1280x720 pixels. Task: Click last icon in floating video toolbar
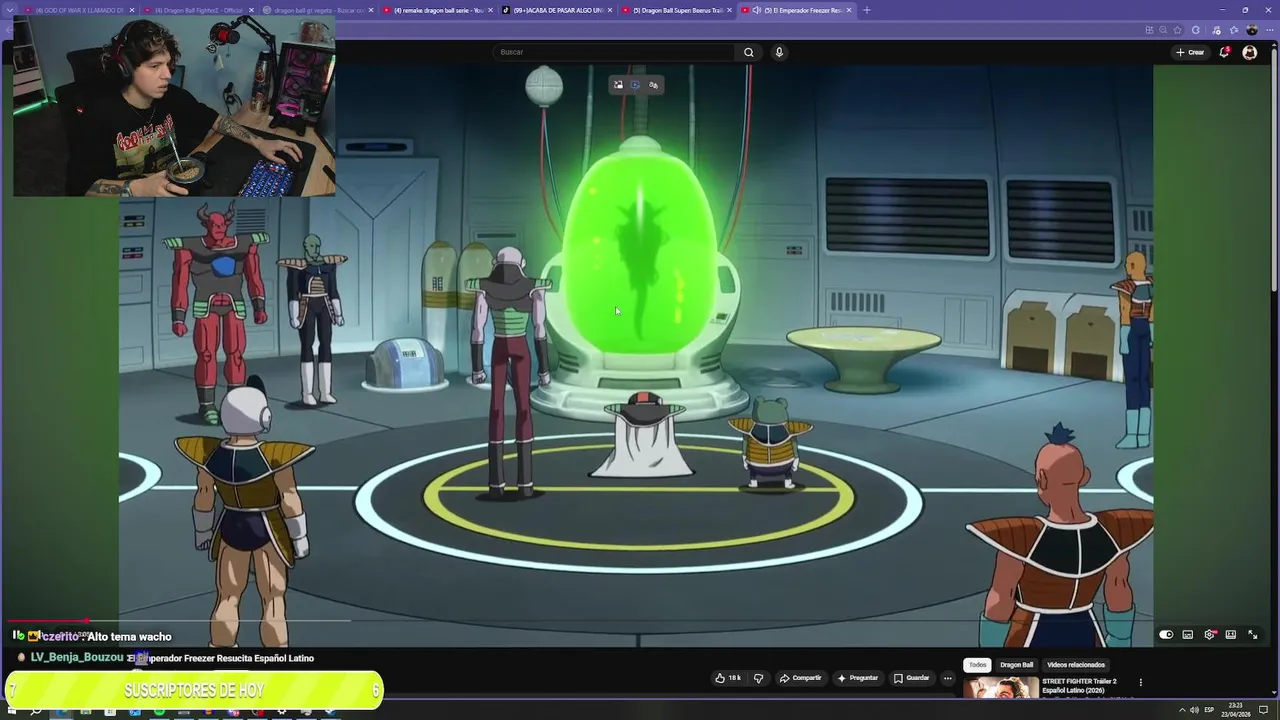653,85
